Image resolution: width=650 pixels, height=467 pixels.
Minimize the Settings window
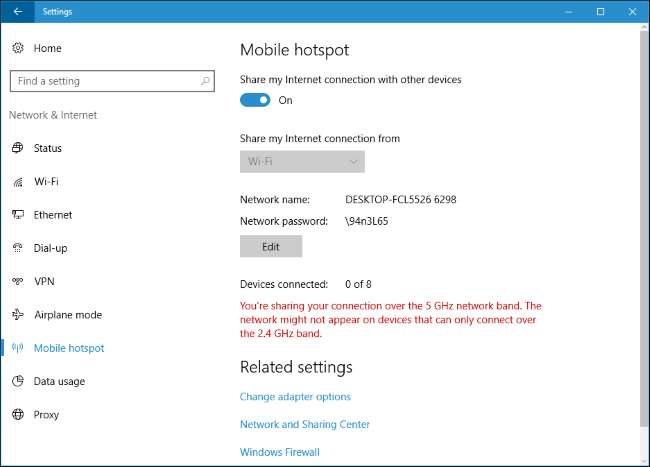pos(569,12)
